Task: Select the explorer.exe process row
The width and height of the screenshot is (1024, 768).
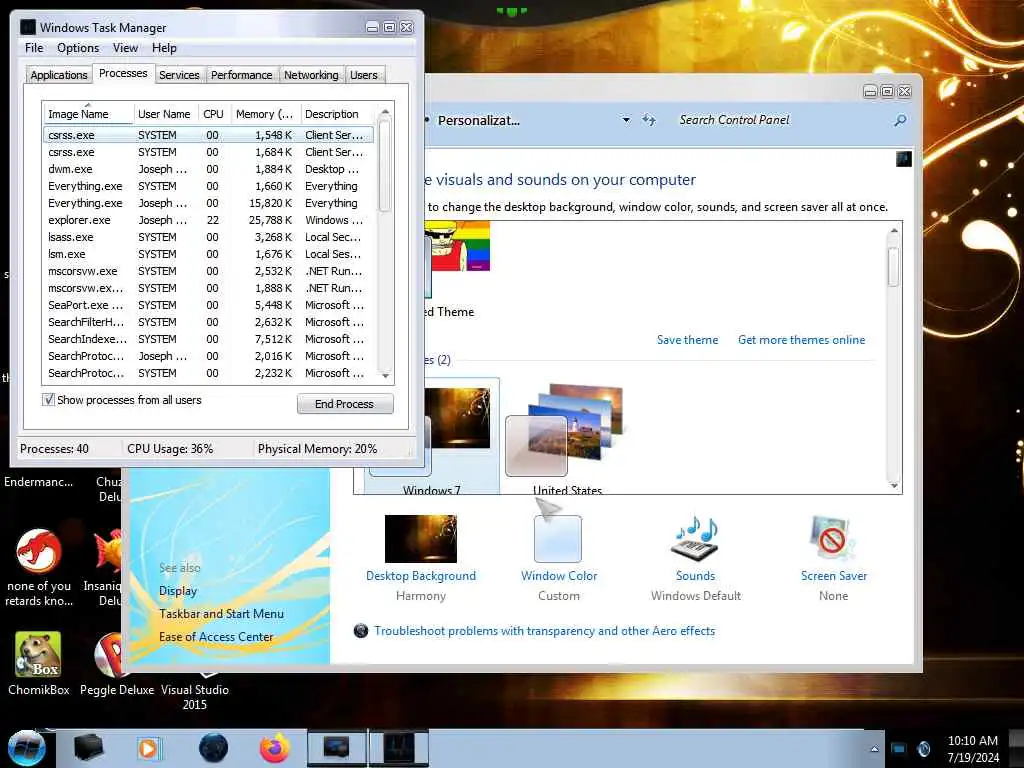Action: click(208, 220)
